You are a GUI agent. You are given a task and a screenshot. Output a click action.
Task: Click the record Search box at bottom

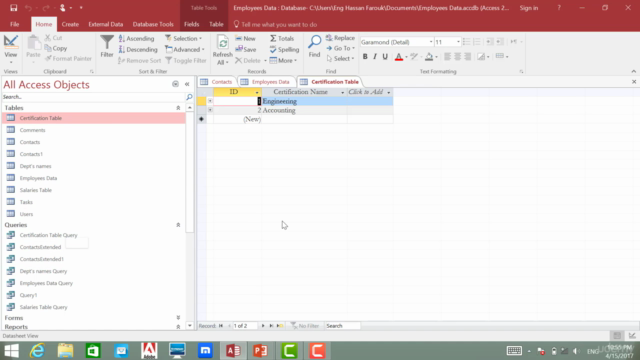pyautogui.click(x=342, y=326)
